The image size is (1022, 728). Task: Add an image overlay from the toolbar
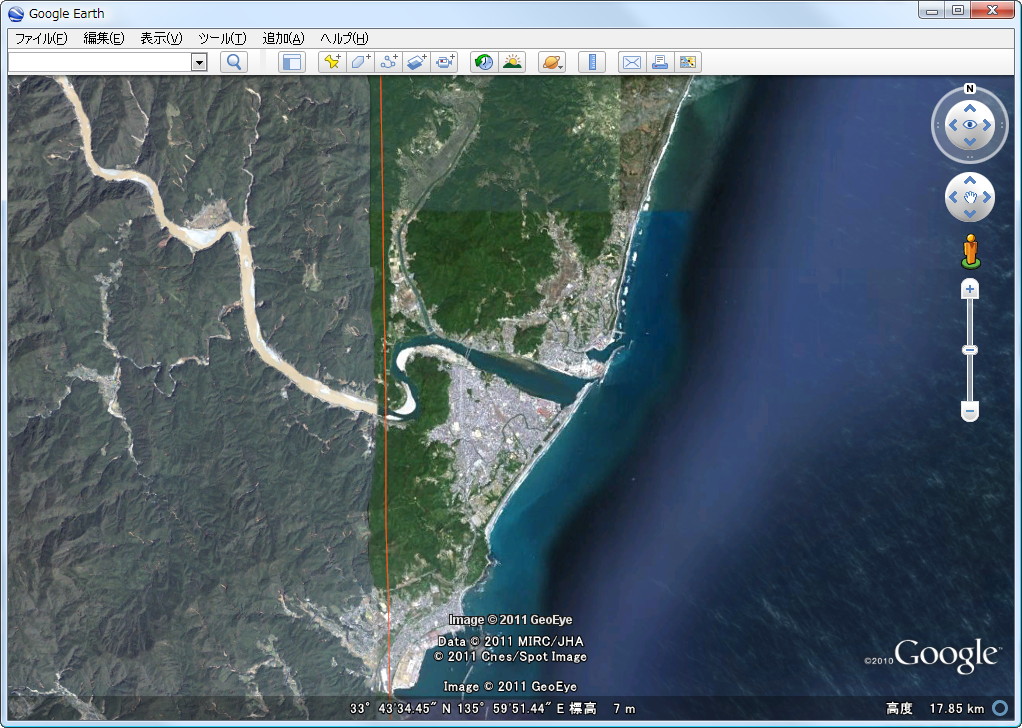(x=417, y=62)
